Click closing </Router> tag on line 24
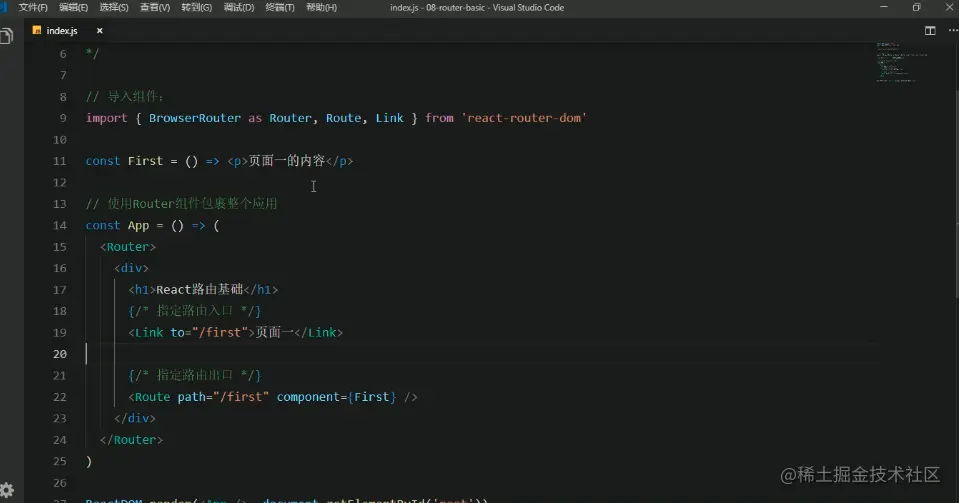This screenshot has height=503, width=959. click(131, 439)
